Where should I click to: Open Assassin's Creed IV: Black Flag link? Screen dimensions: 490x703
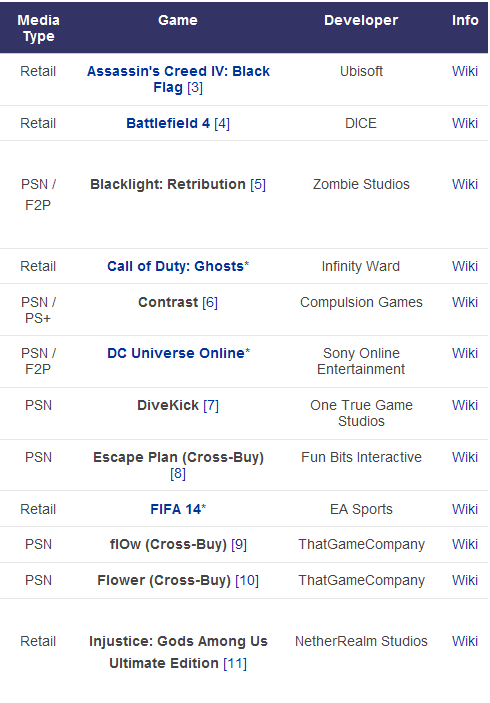tap(178, 79)
